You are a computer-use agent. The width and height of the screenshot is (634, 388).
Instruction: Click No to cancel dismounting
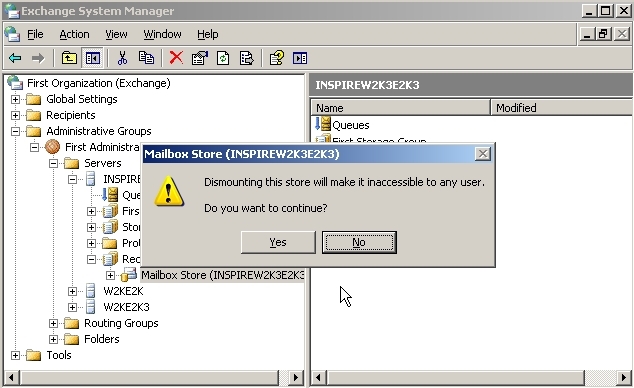tap(359, 242)
